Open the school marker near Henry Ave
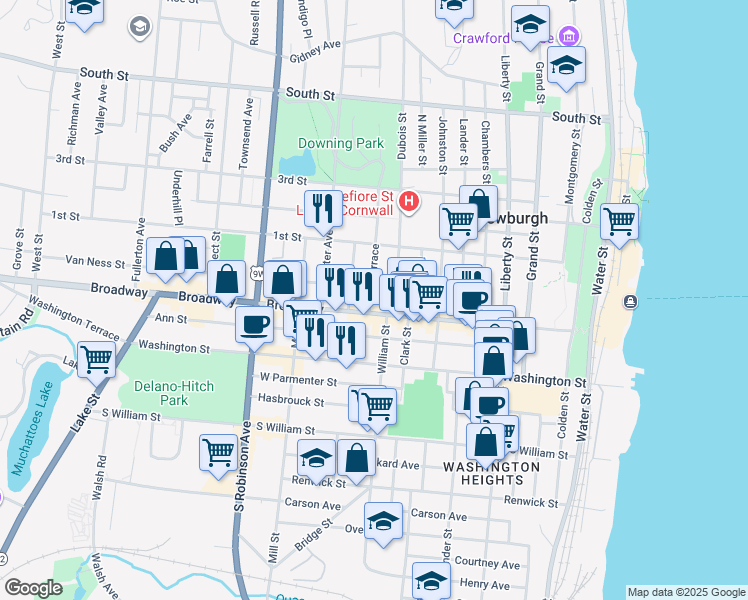The width and height of the screenshot is (748, 600). click(x=431, y=580)
